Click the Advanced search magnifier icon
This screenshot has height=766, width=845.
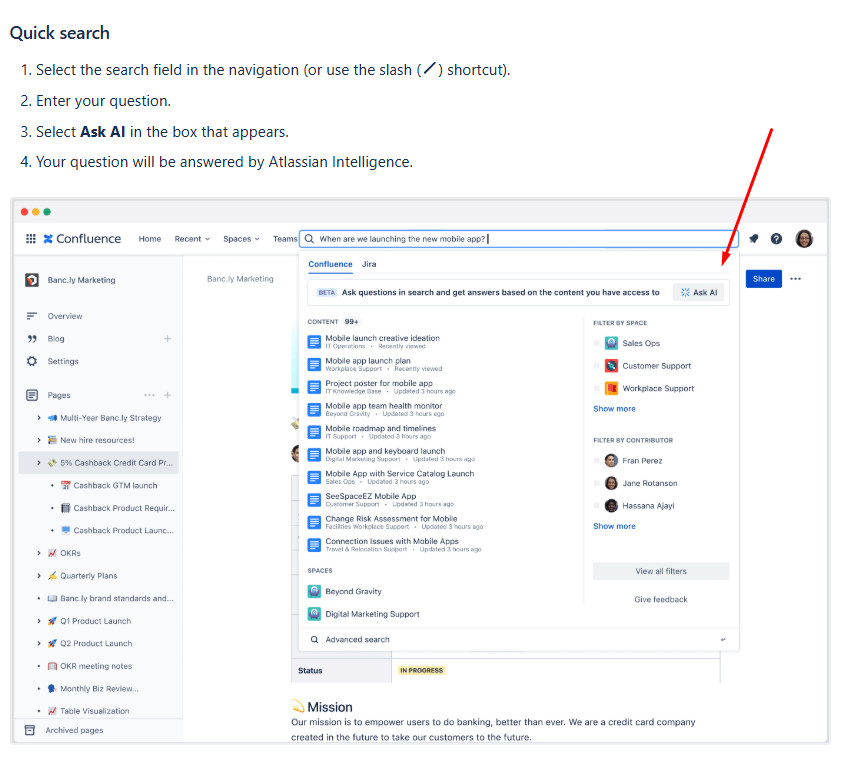click(x=314, y=640)
